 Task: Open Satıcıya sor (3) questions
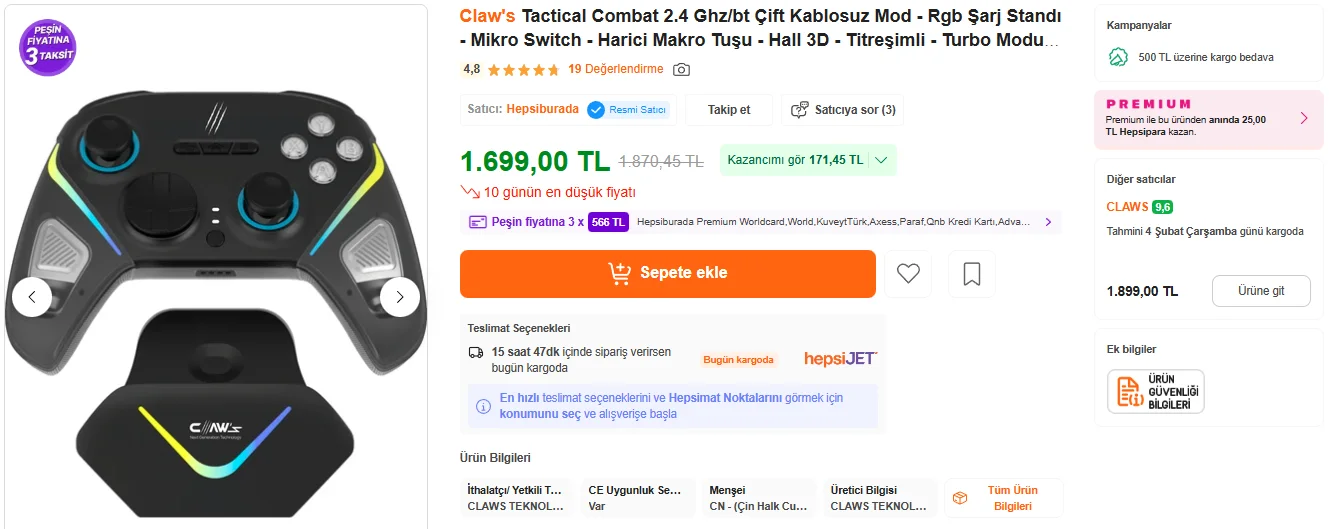844,110
